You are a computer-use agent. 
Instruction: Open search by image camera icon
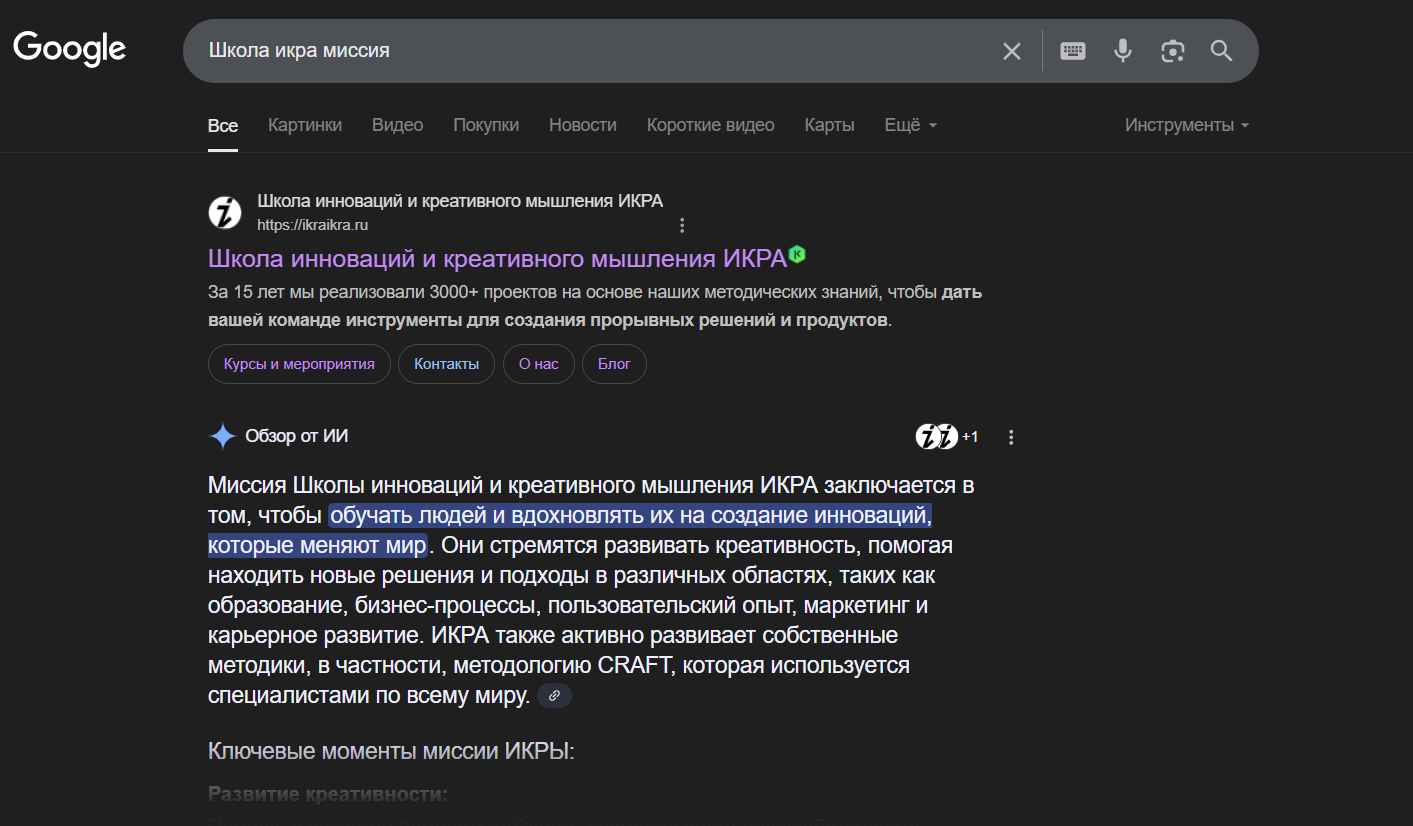[1172, 51]
